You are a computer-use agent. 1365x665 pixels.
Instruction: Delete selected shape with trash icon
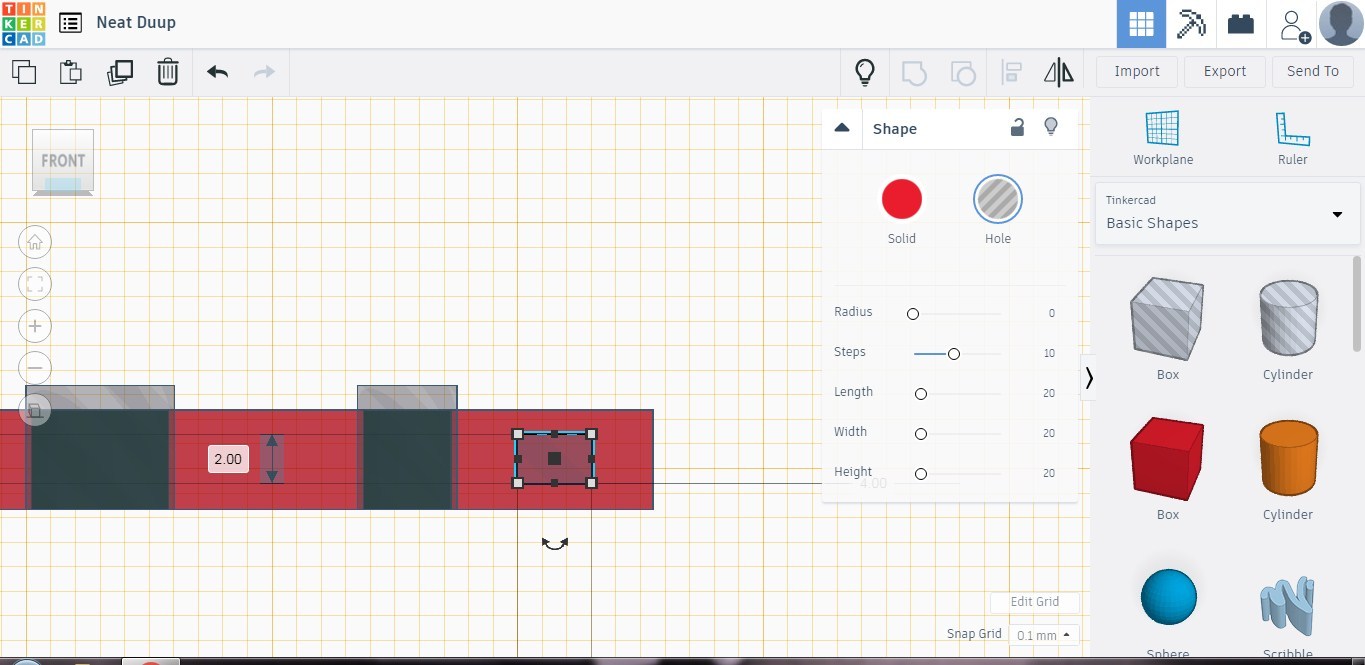(x=167, y=72)
